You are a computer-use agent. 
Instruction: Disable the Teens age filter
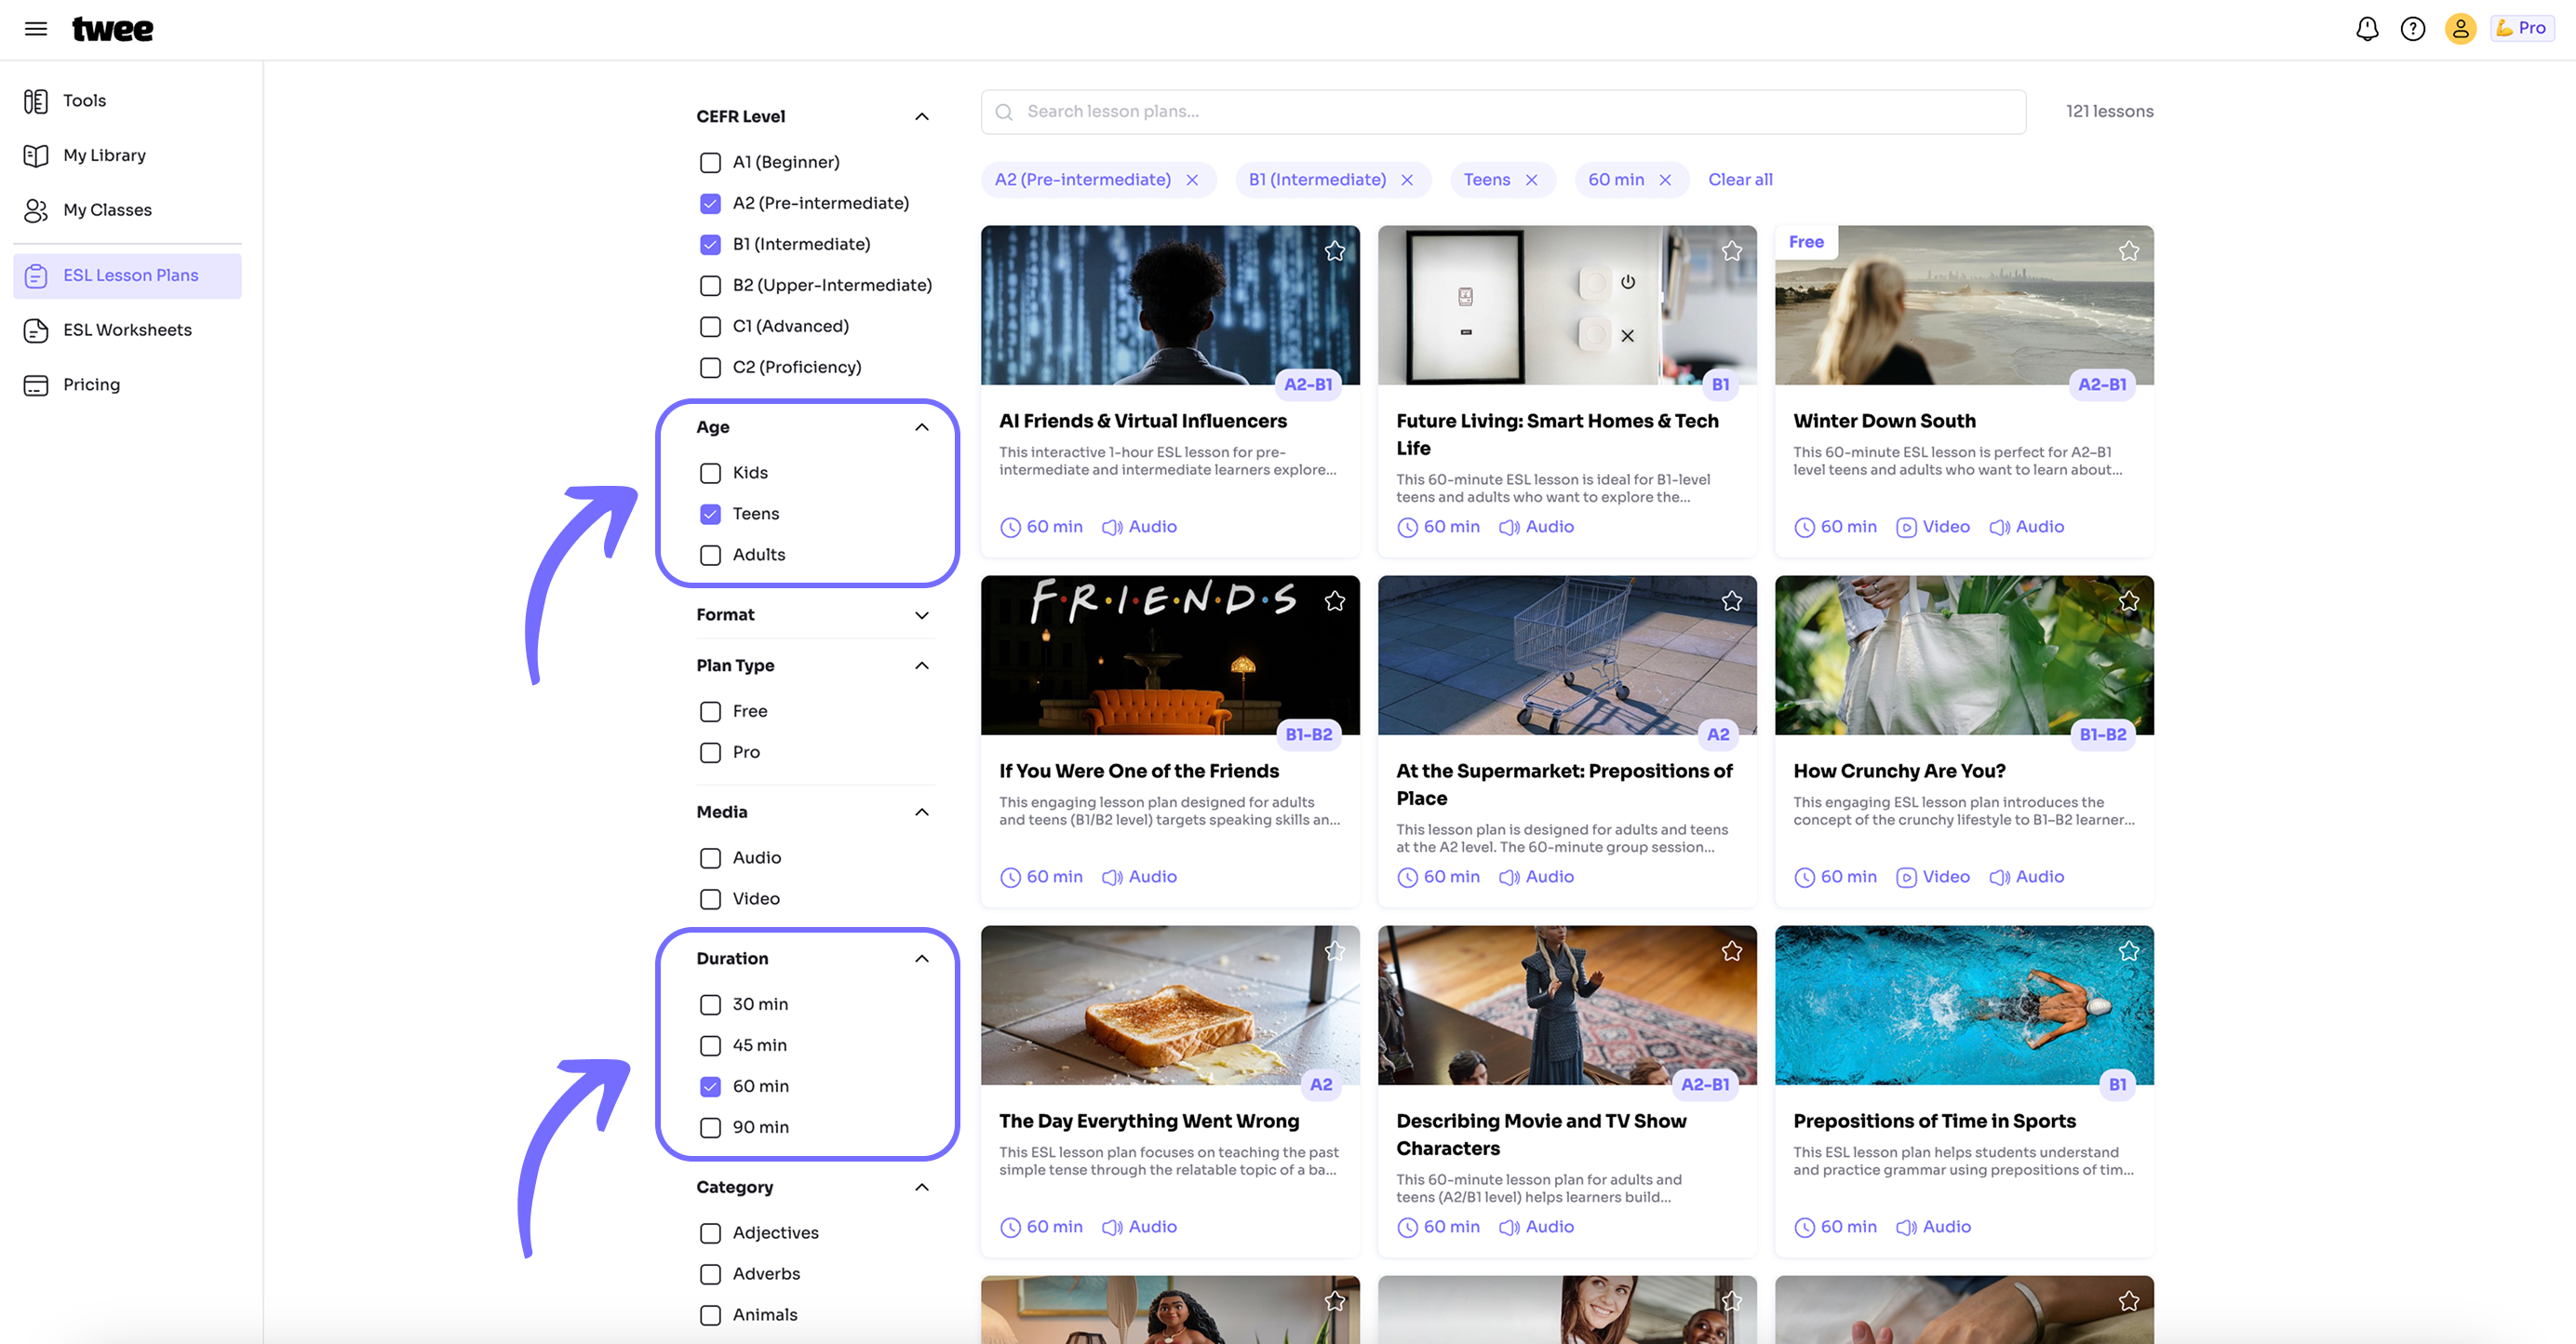[710, 514]
